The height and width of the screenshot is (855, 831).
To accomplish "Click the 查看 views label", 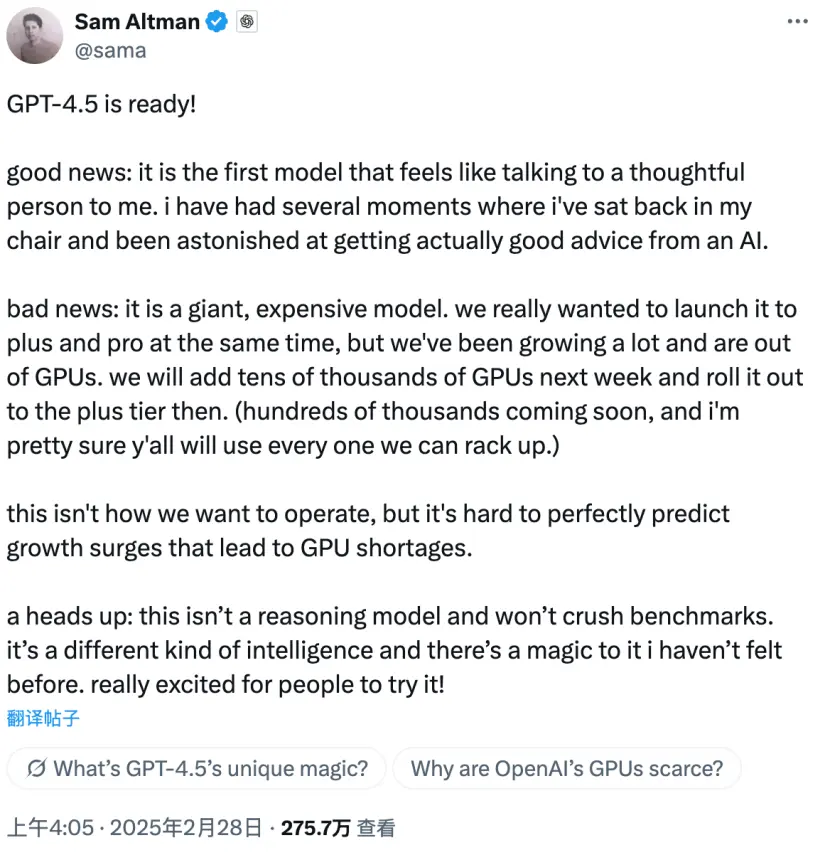I will click(377, 828).
